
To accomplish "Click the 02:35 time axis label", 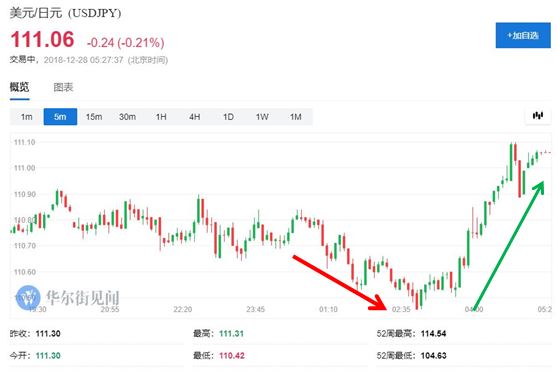I will (401, 309).
